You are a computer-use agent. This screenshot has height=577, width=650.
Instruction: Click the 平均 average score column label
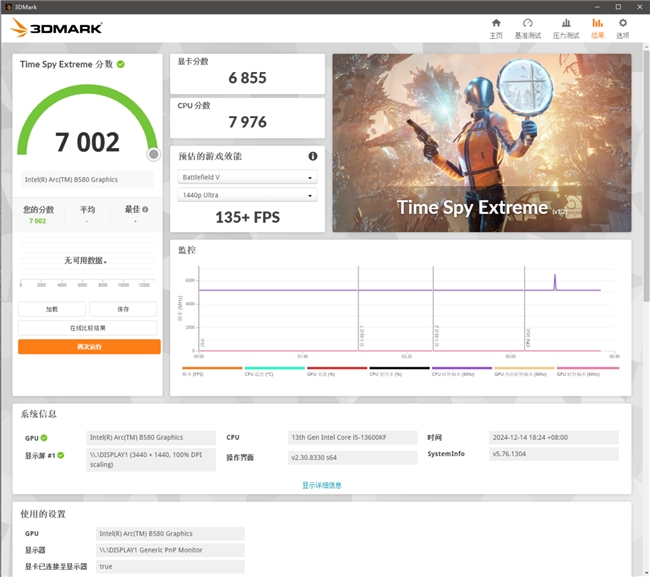(x=87, y=209)
